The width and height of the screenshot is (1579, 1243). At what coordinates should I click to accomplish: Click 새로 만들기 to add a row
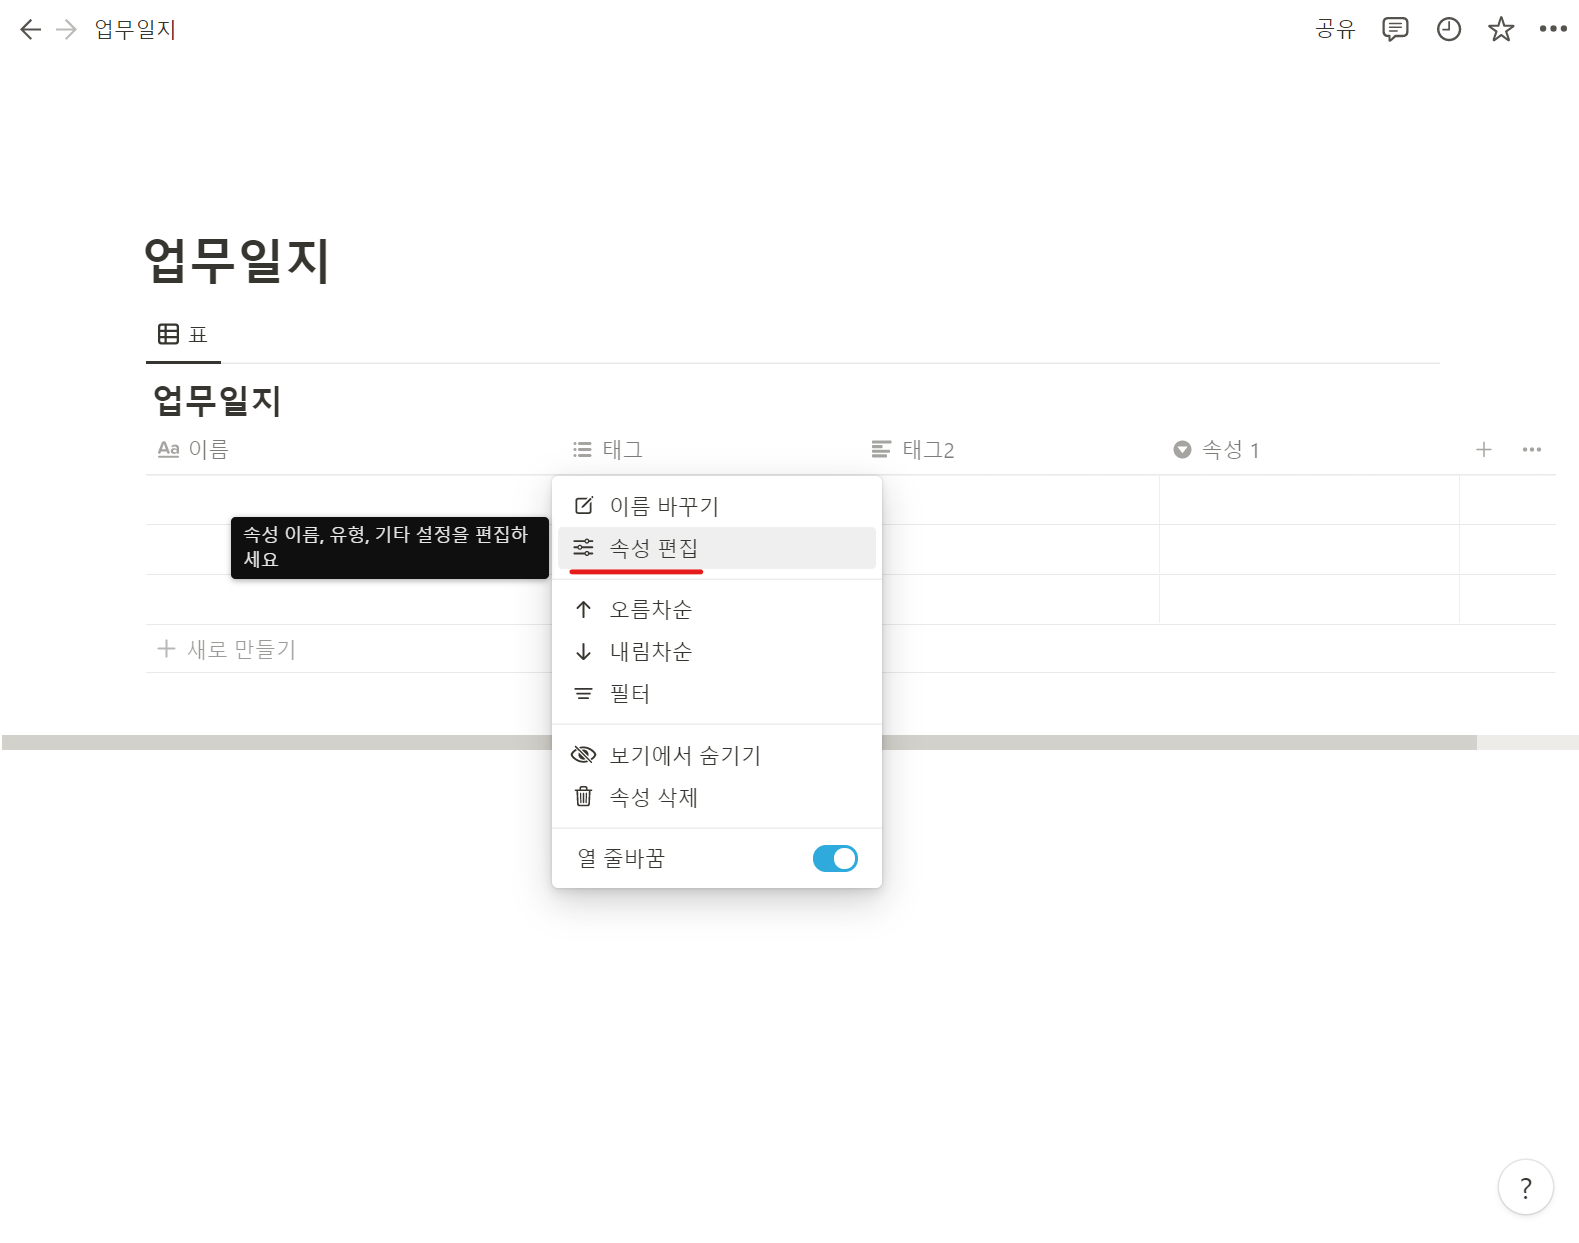[227, 649]
